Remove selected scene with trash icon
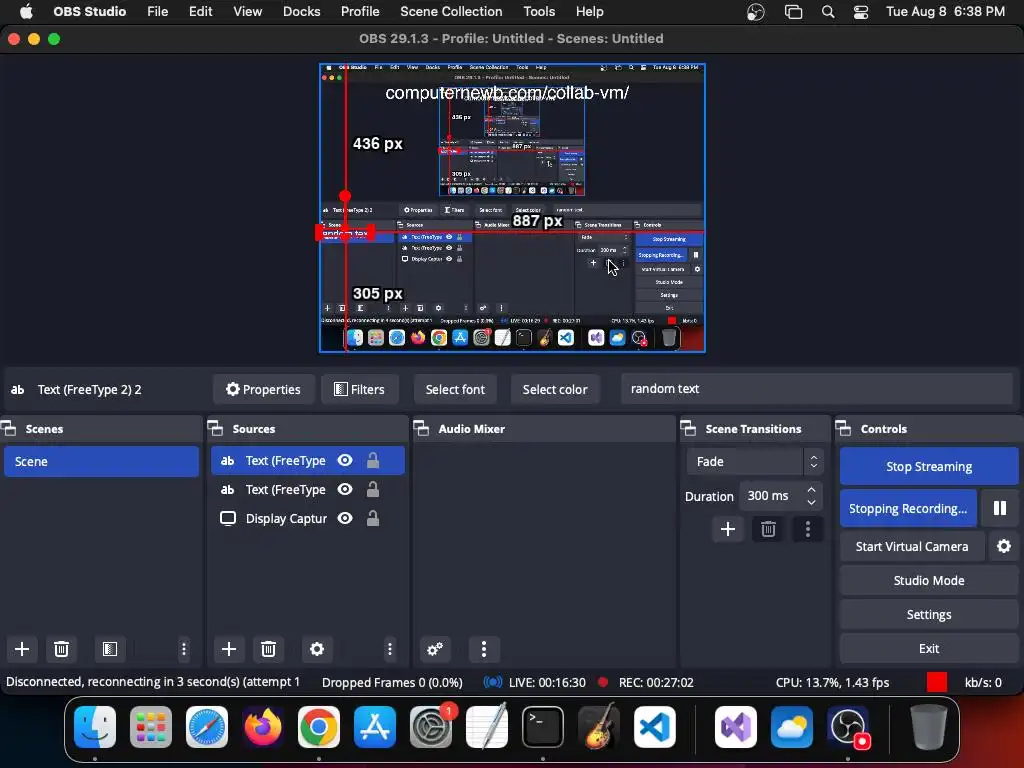Viewport: 1024px width, 768px height. point(61,648)
